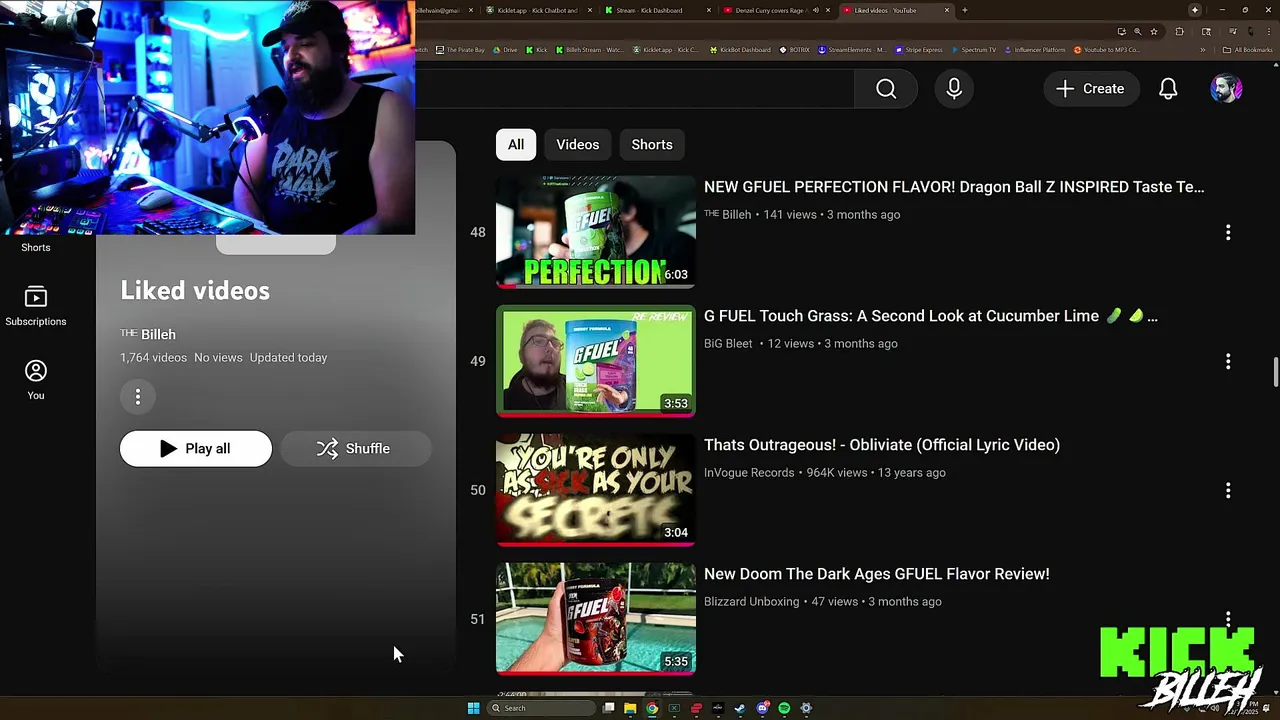This screenshot has width=1280, height=720.
Task: Expand the All Bookmarks folder
Action: tap(1248, 49)
